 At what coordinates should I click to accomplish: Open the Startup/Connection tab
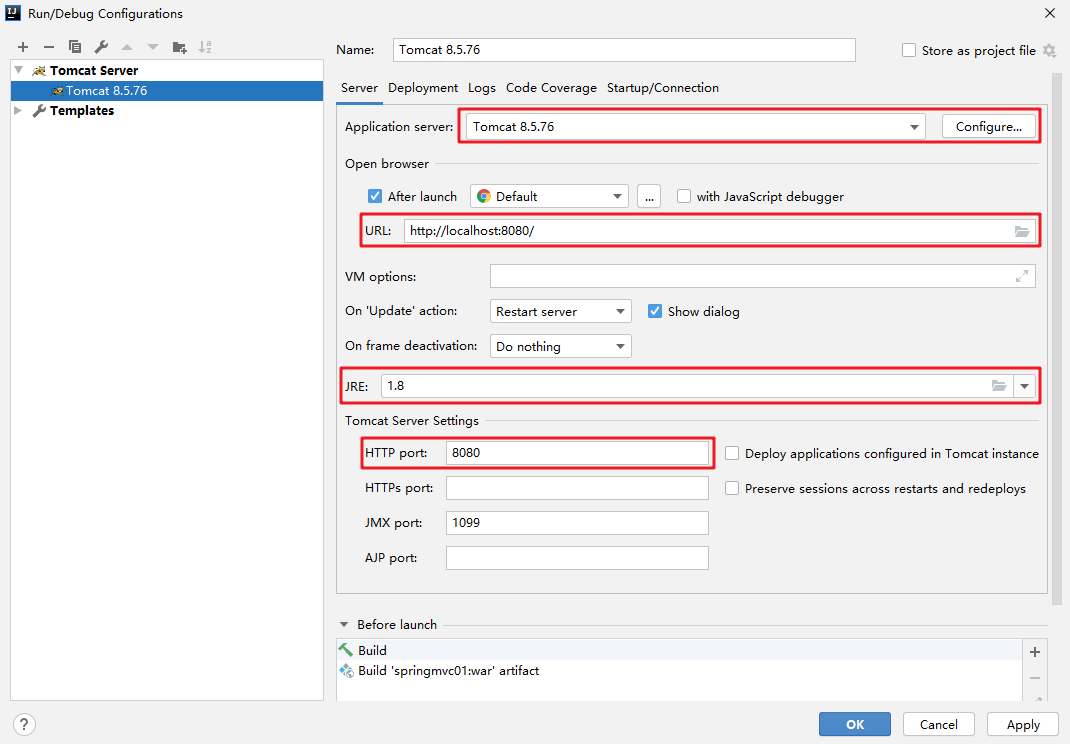click(x=662, y=88)
